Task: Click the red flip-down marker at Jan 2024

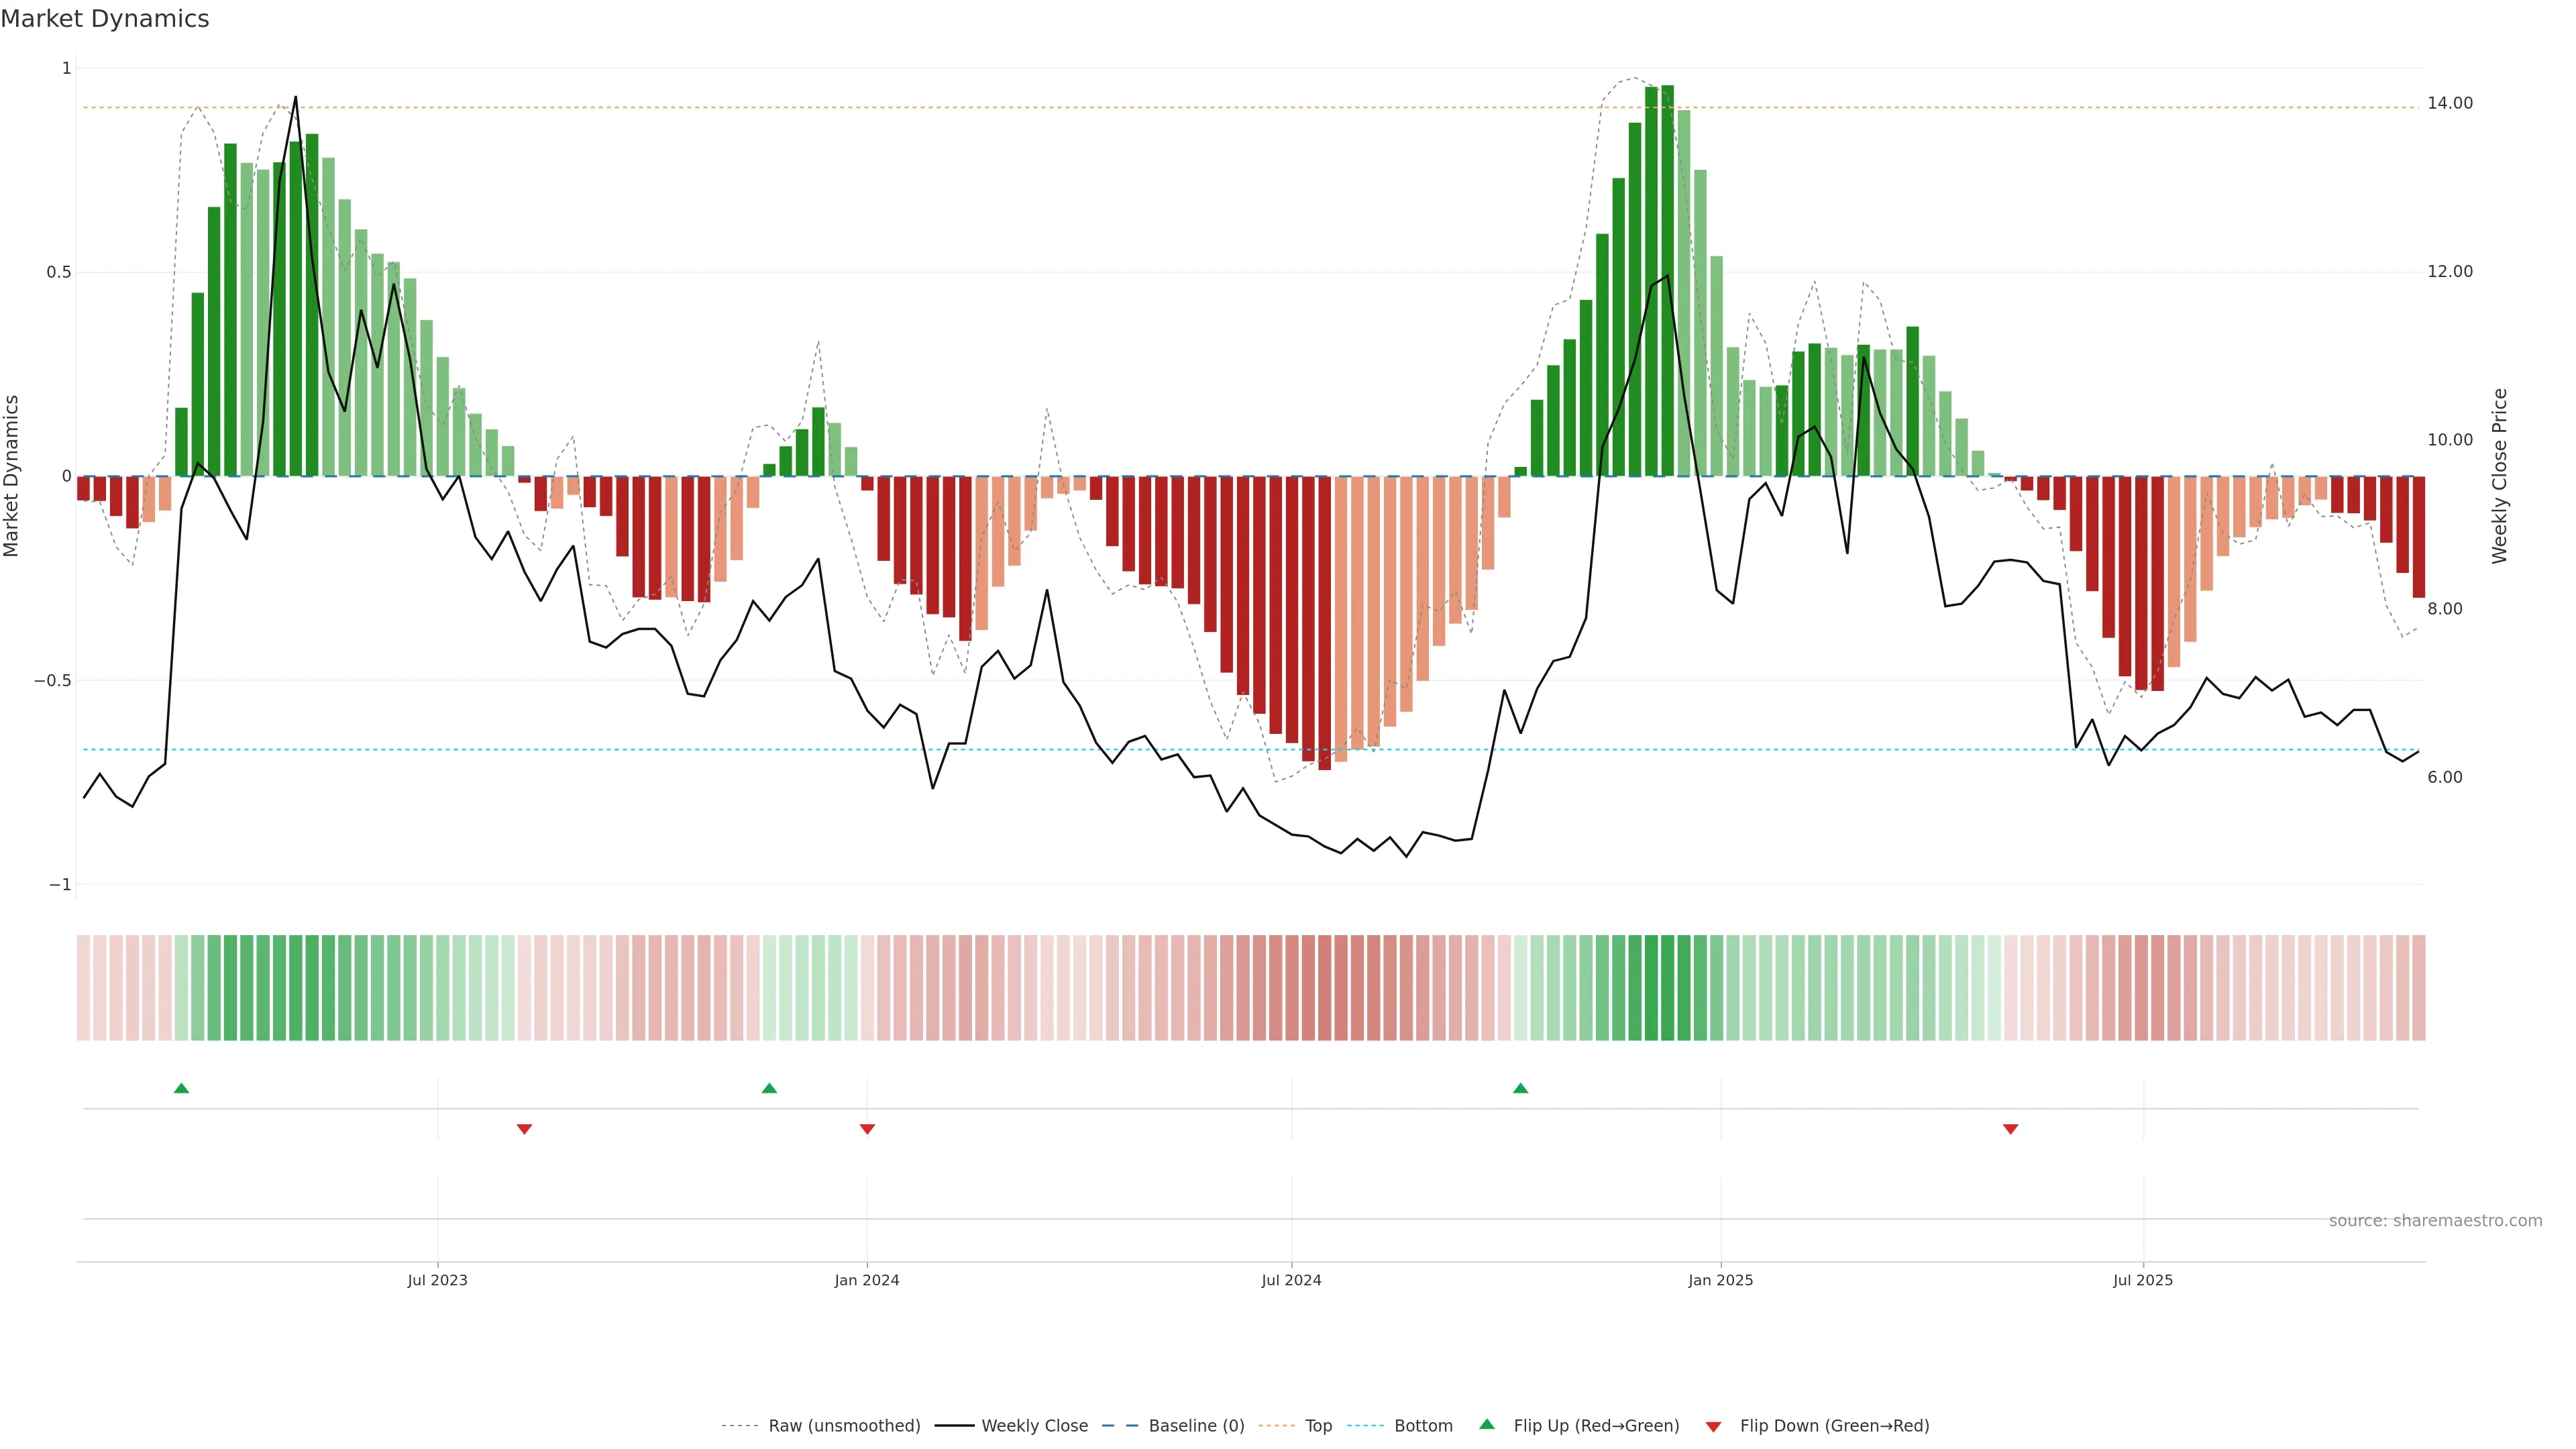Action: [x=867, y=1129]
